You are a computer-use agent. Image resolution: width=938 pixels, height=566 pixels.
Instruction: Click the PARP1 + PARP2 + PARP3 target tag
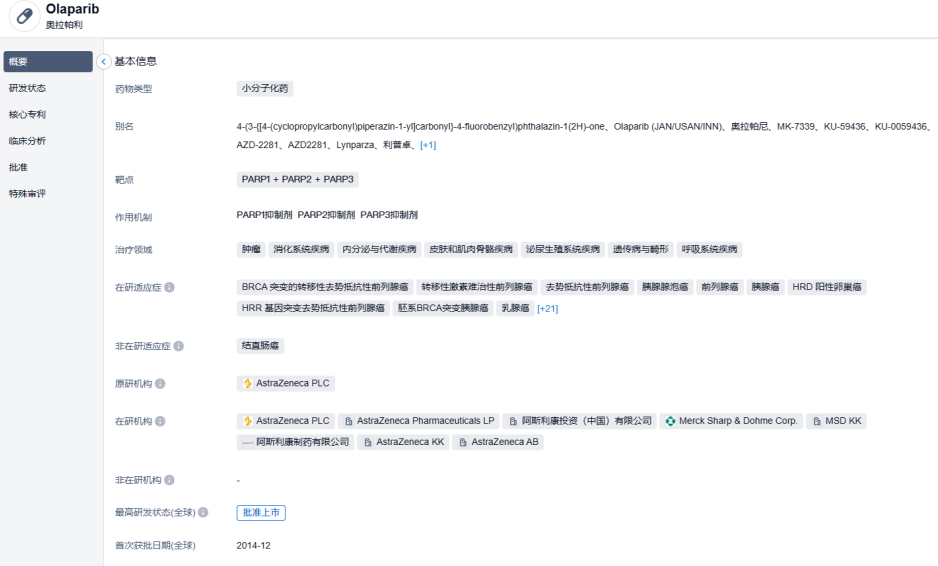click(297, 180)
